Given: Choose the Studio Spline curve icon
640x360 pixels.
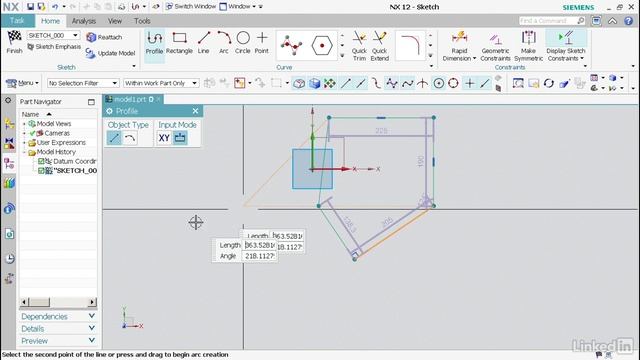Looking at the screenshot, I should 291,45.
